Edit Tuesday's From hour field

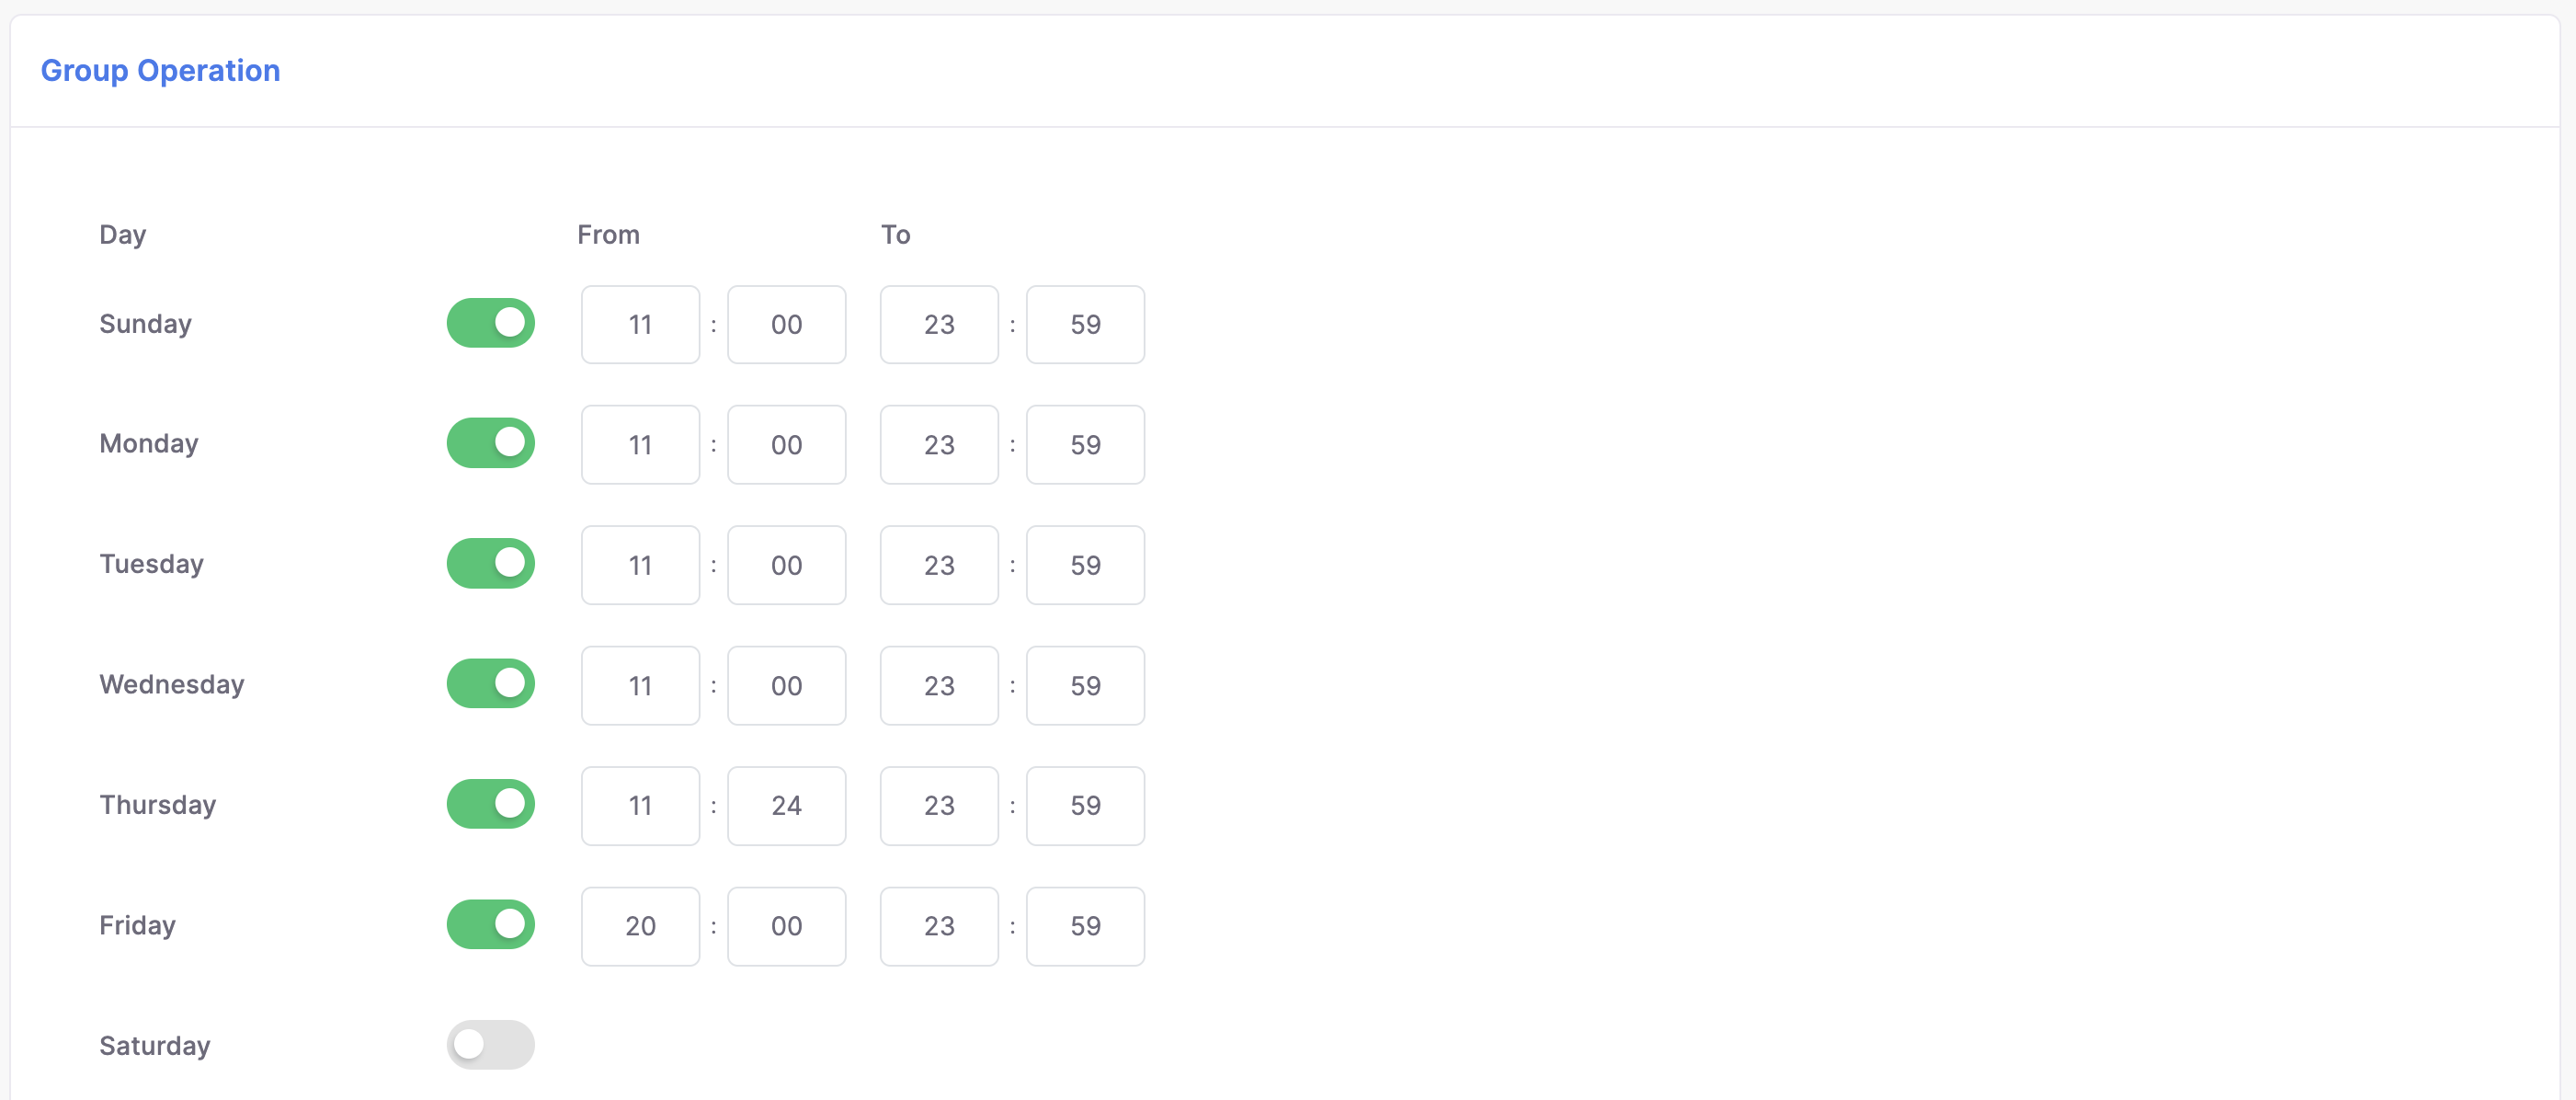640,565
